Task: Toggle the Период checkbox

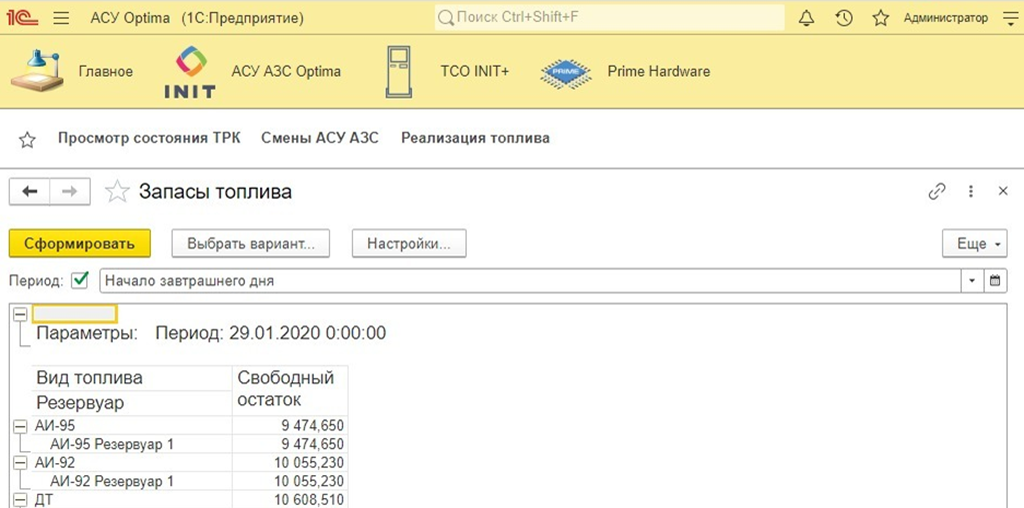Action: coord(81,281)
